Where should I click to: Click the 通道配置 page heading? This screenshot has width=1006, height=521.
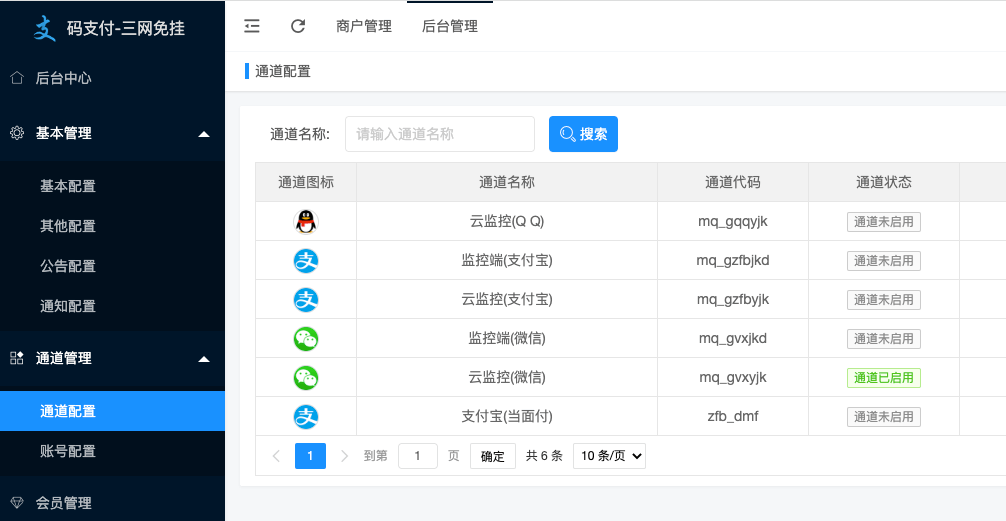pos(283,71)
